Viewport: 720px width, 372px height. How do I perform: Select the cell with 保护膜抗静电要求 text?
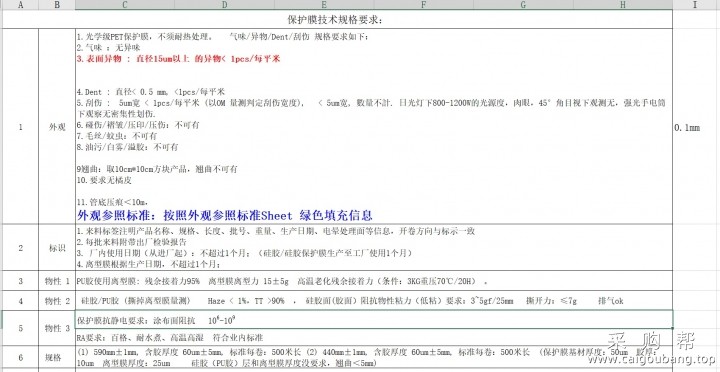pos(374,320)
